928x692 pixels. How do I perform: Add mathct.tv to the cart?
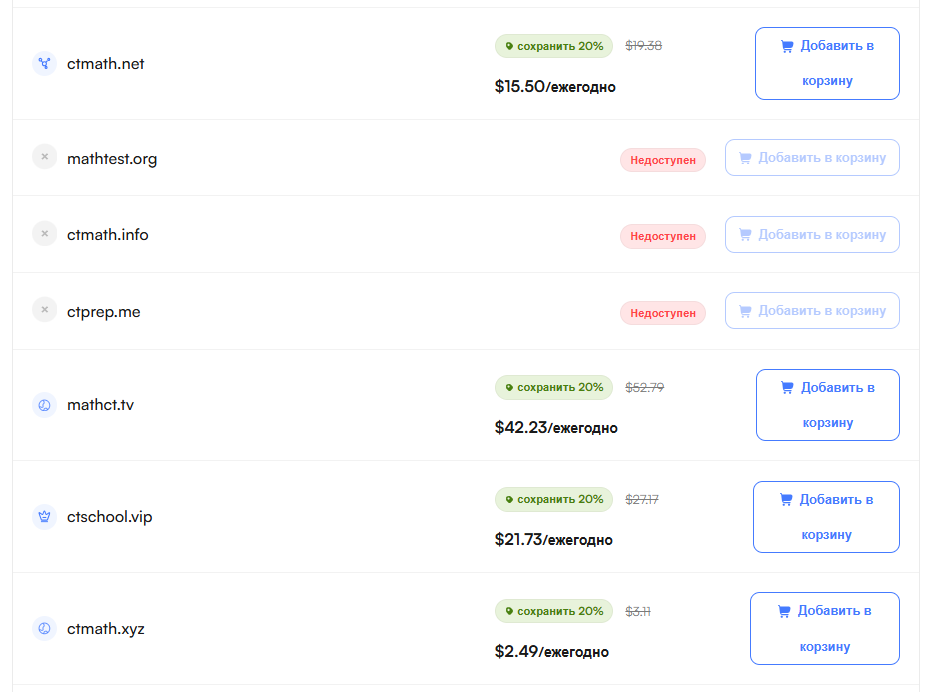(827, 405)
